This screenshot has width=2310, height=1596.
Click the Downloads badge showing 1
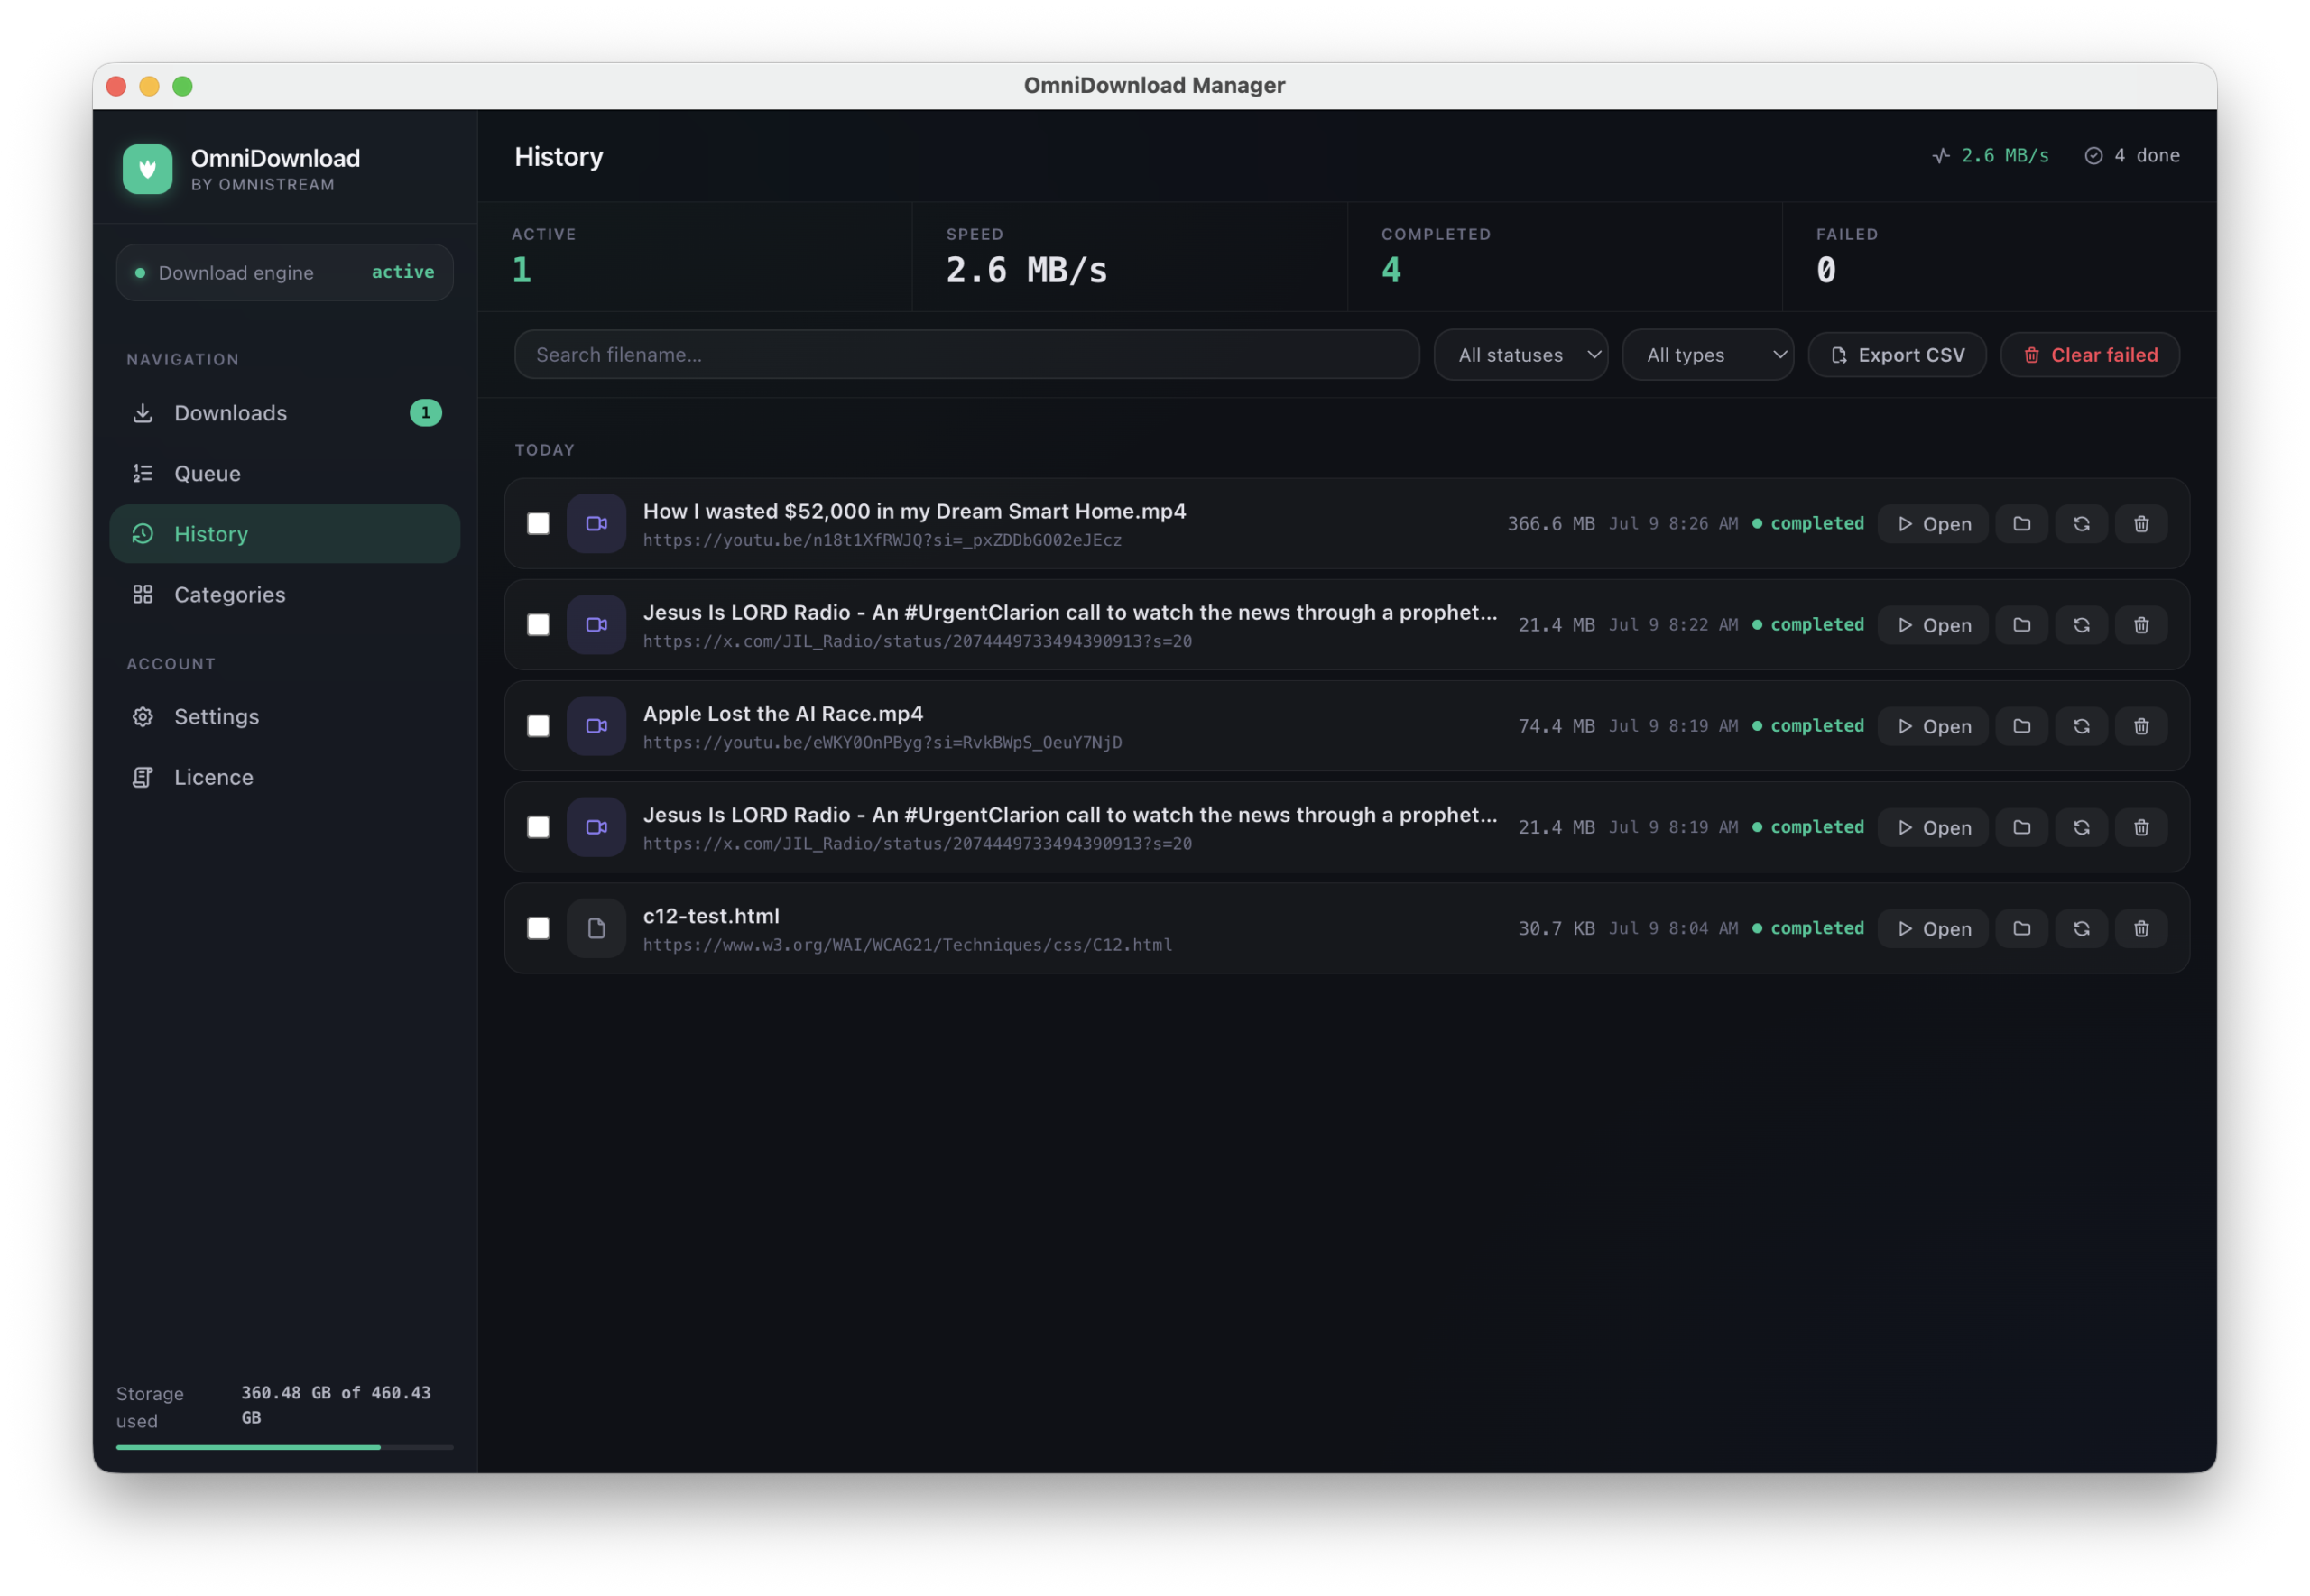pyautogui.click(x=425, y=412)
